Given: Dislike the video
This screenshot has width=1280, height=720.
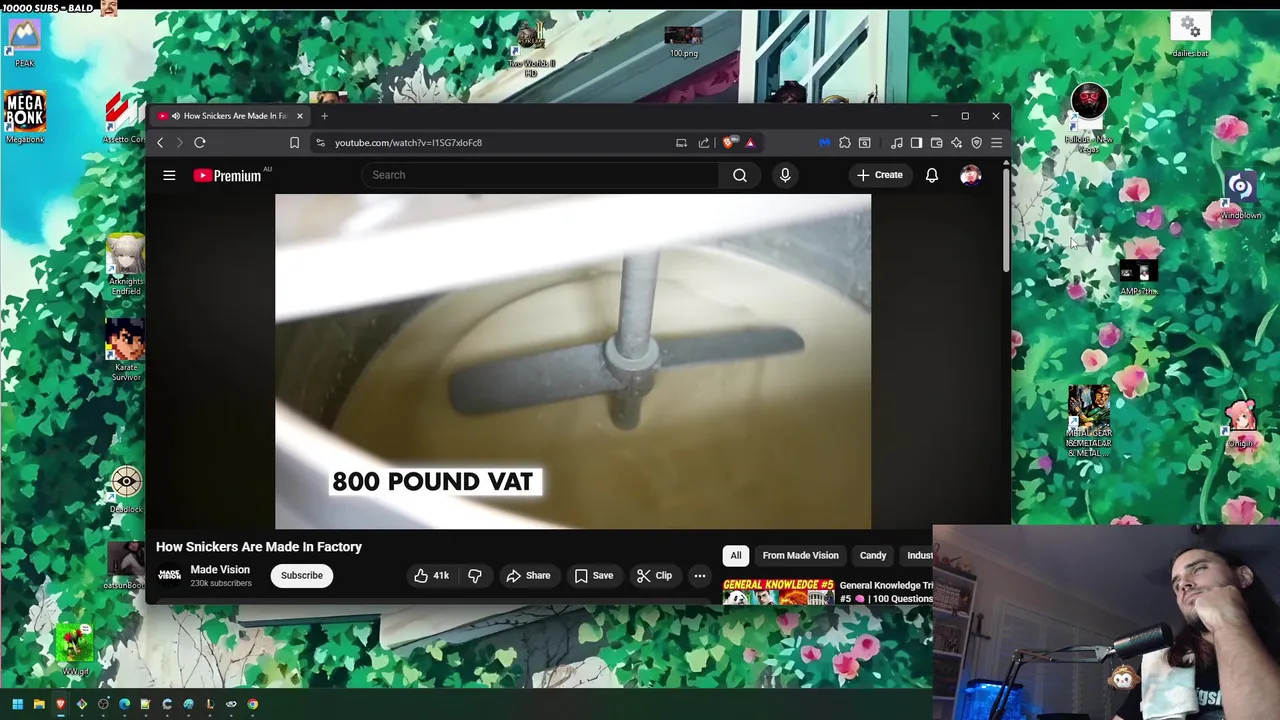Looking at the screenshot, I should pyautogui.click(x=475, y=575).
